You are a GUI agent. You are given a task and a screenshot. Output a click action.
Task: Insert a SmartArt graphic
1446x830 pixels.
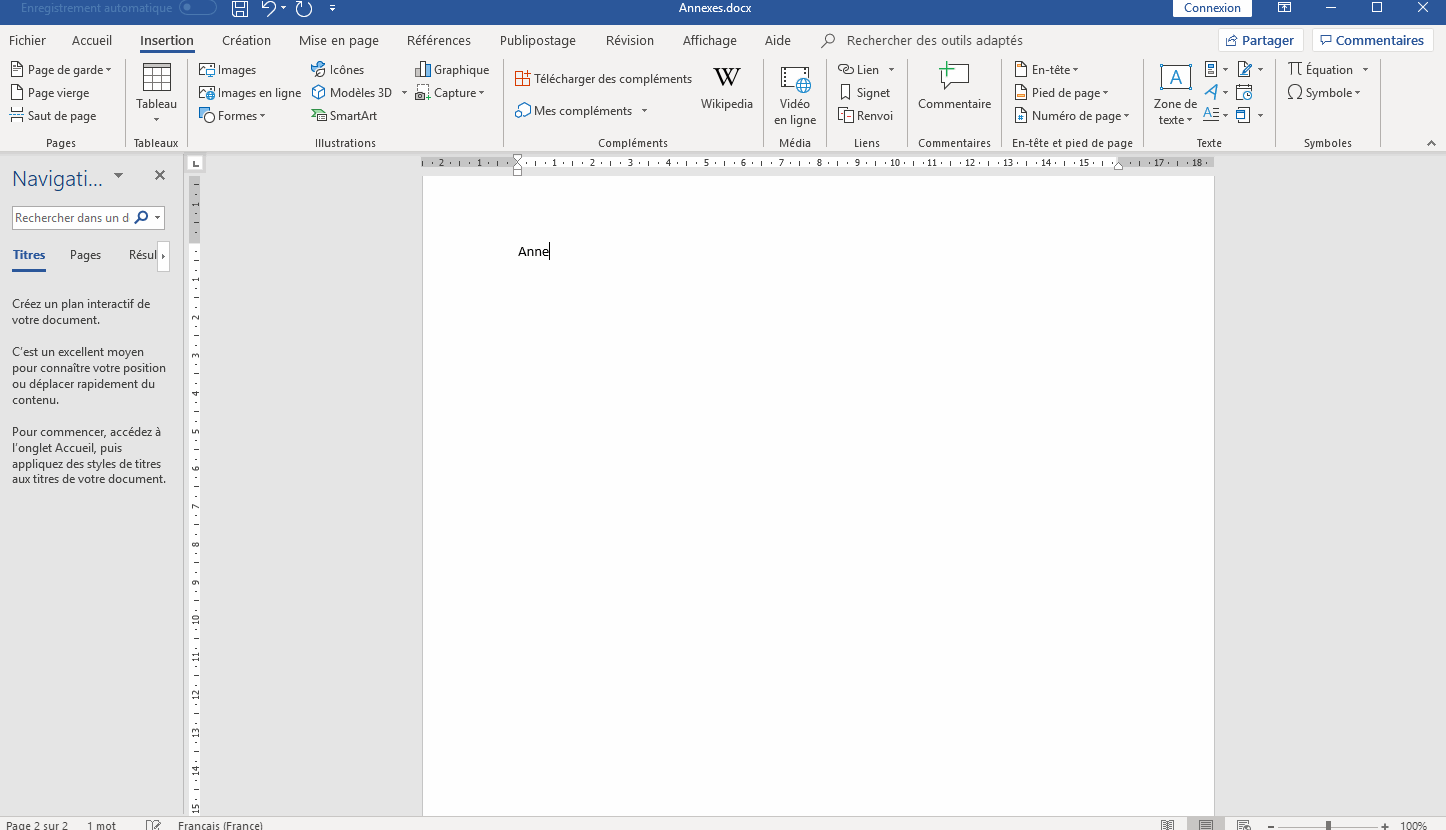coord(344,116)
